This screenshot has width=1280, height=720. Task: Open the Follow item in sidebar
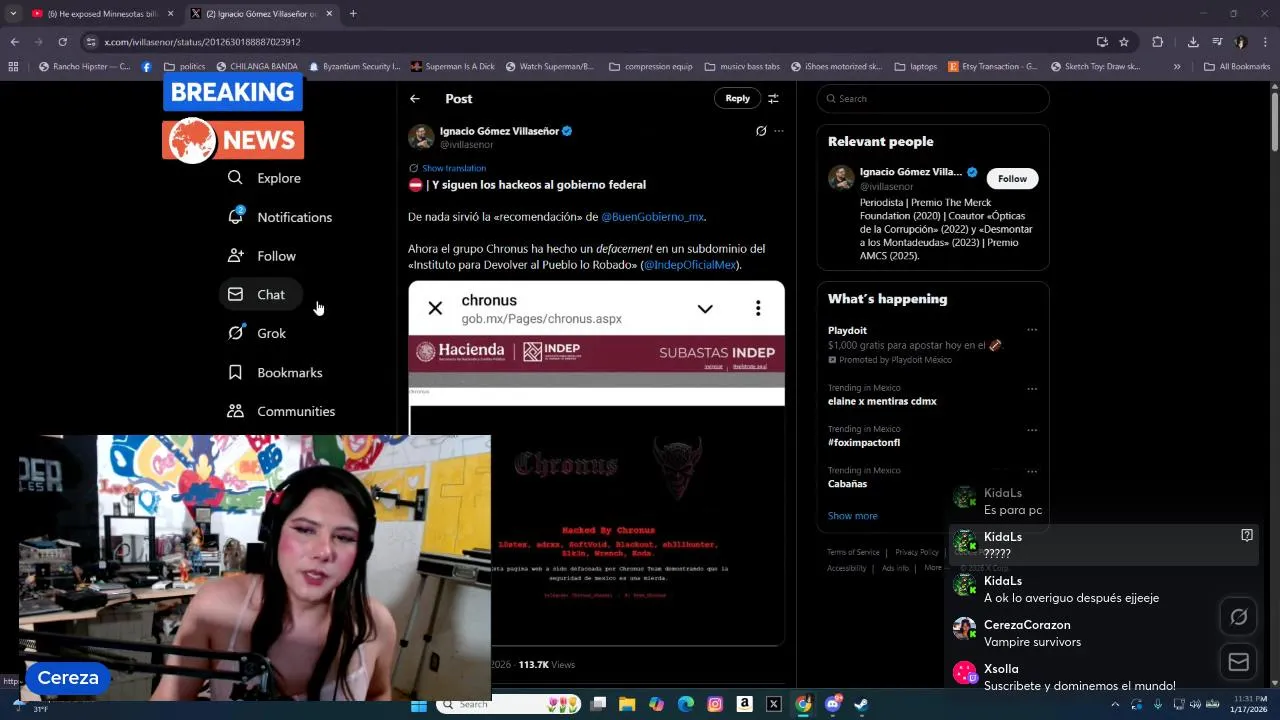261,256
